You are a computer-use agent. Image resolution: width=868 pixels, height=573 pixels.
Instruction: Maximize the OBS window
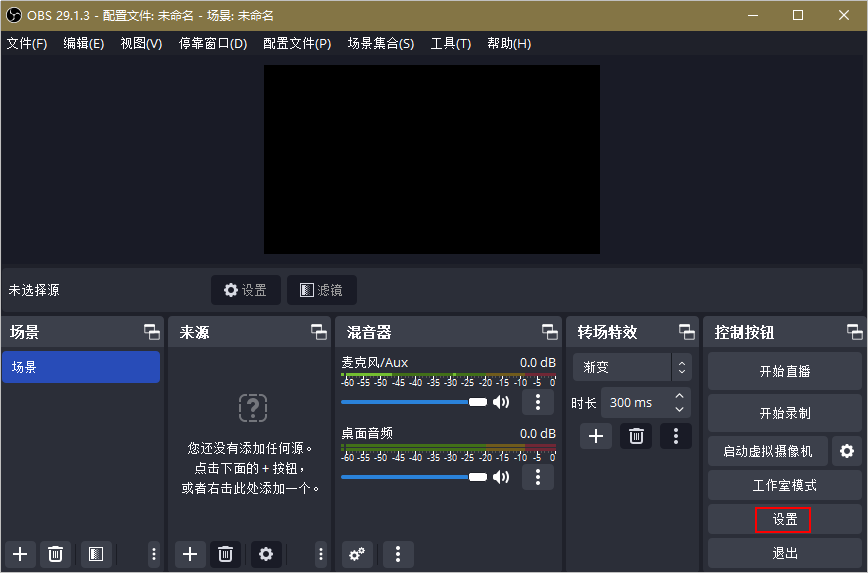click(x=798, y=16)
